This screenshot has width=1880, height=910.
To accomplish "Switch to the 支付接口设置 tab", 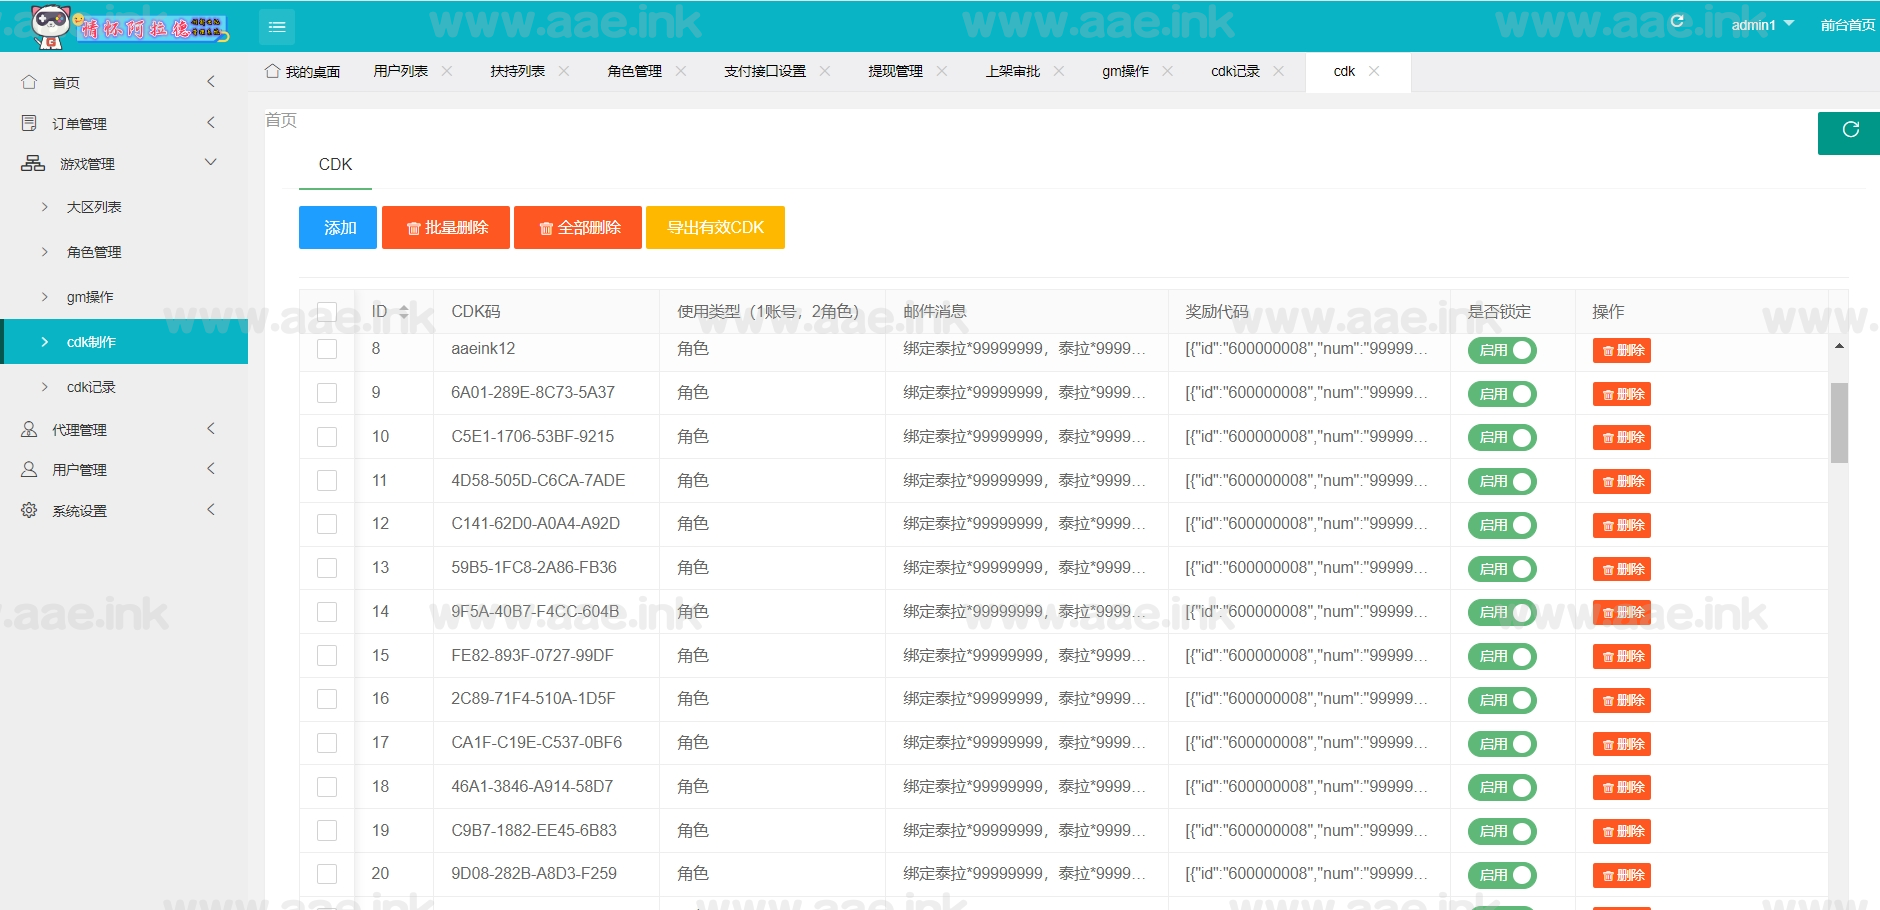I will pyautogui.click(x=765, y=71).
